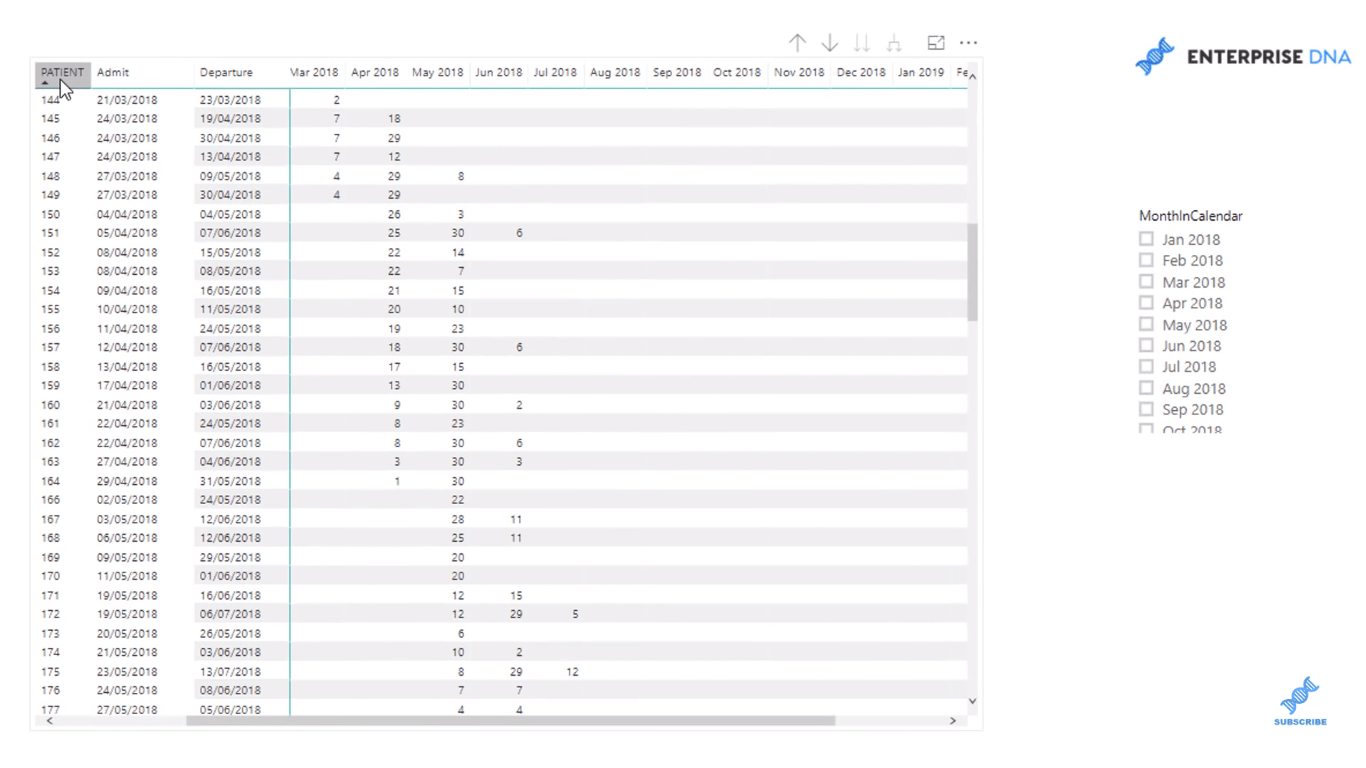Select patient 166 cell
The width and height of the screenshot is (1366, 768).
click(50, 500)
